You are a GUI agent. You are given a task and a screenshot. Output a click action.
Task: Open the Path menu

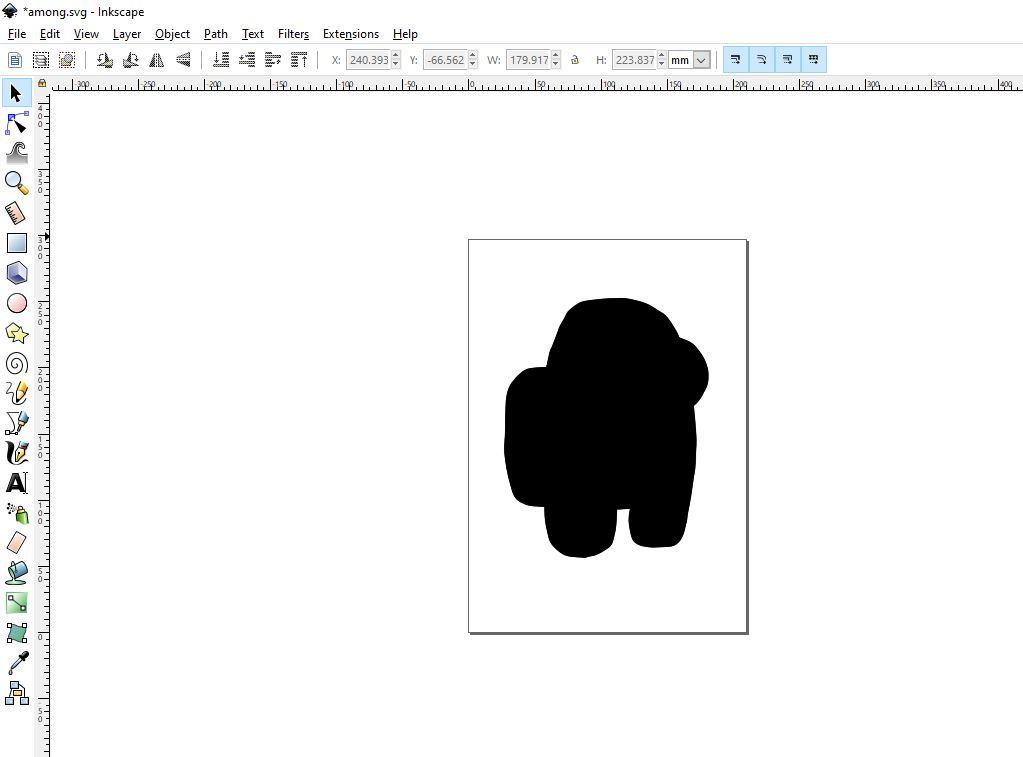(x=215, y=33)
